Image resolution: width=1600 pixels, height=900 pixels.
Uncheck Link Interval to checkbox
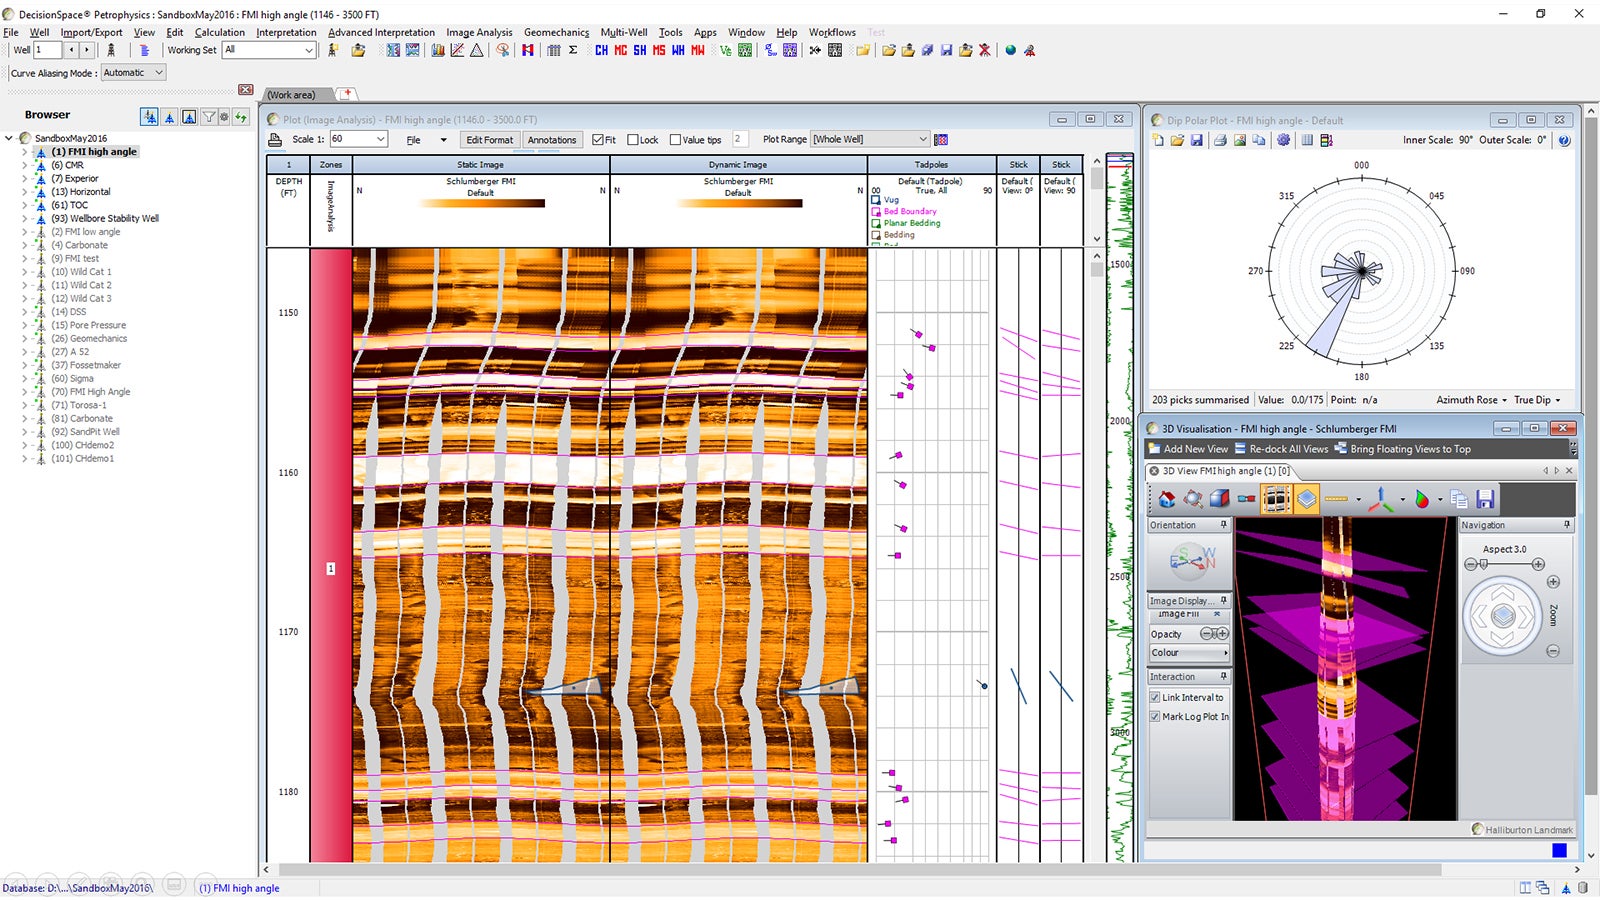pyautogui.click(x=1155, y=698)
